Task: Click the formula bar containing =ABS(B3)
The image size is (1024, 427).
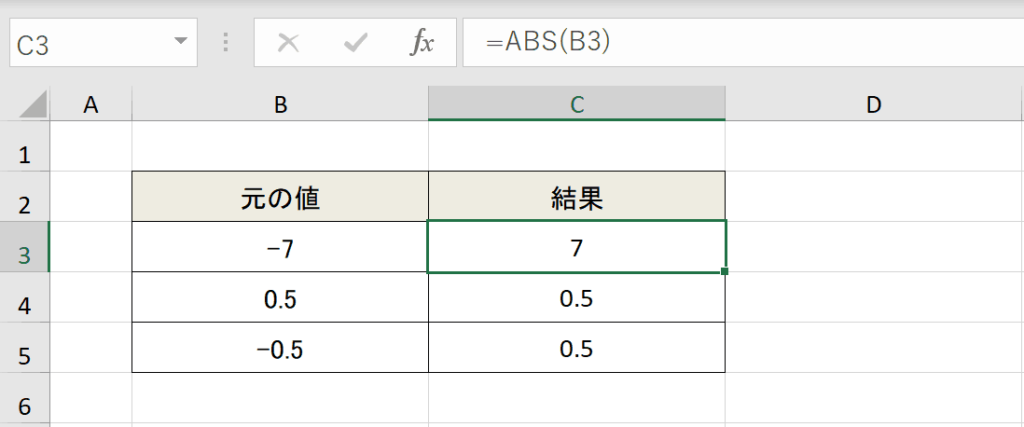Action: [743, 43]
